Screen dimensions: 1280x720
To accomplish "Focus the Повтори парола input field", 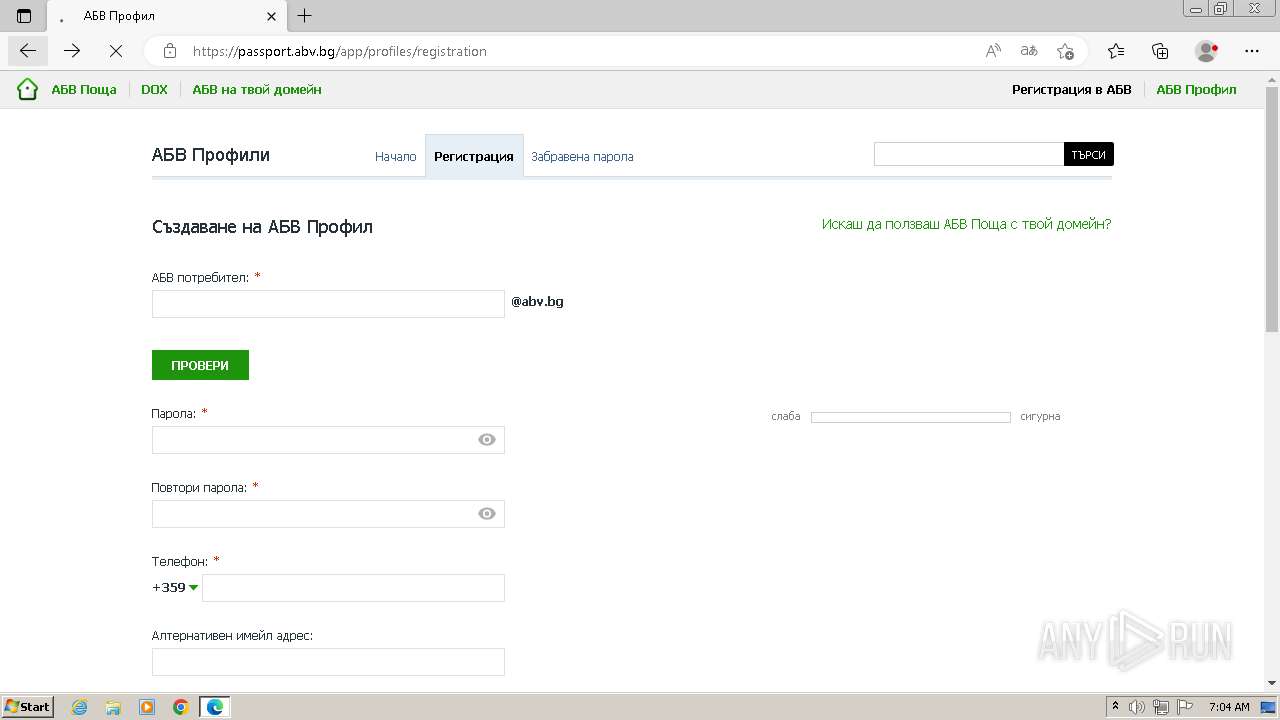I will 328,514.
